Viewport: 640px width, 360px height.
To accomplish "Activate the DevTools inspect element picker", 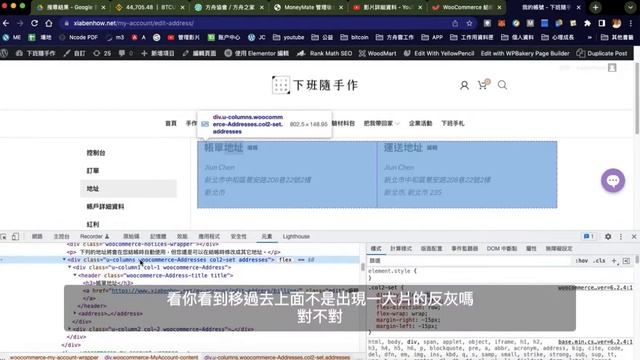I will click(x=4, y=236).
